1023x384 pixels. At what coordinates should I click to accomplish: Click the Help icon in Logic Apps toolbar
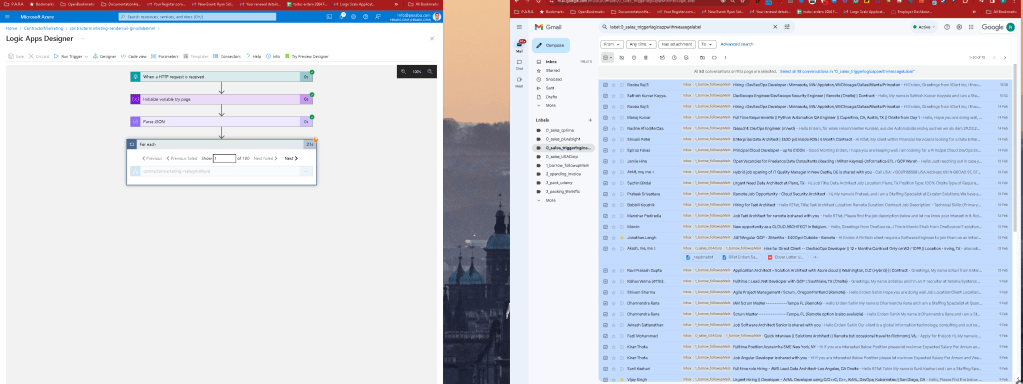pyautogui.click(x=248, y=57)
